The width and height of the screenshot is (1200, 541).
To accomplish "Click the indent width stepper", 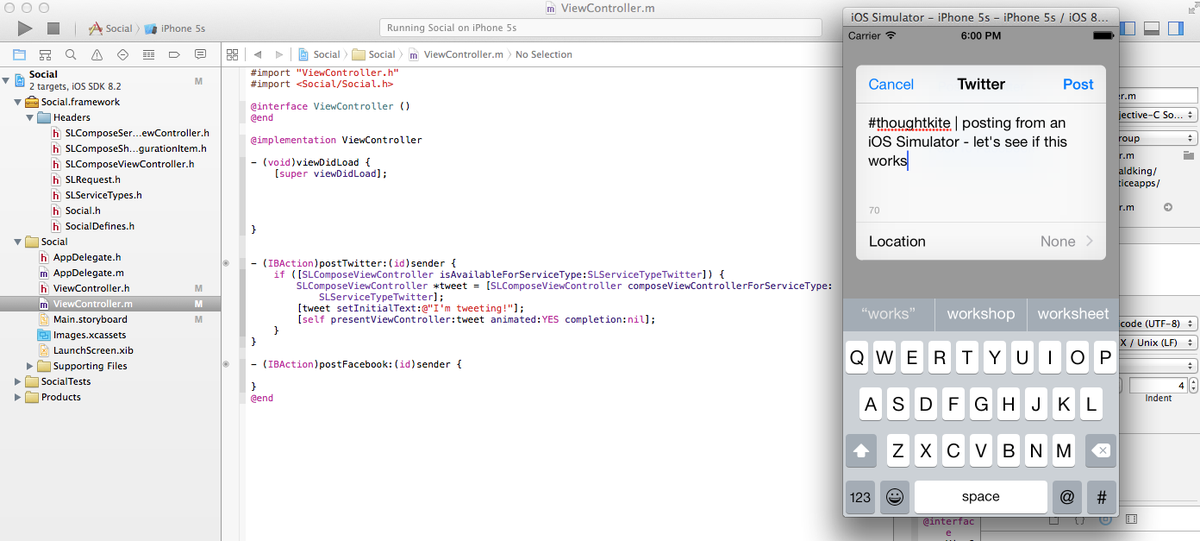I will tap(1193, 385).
